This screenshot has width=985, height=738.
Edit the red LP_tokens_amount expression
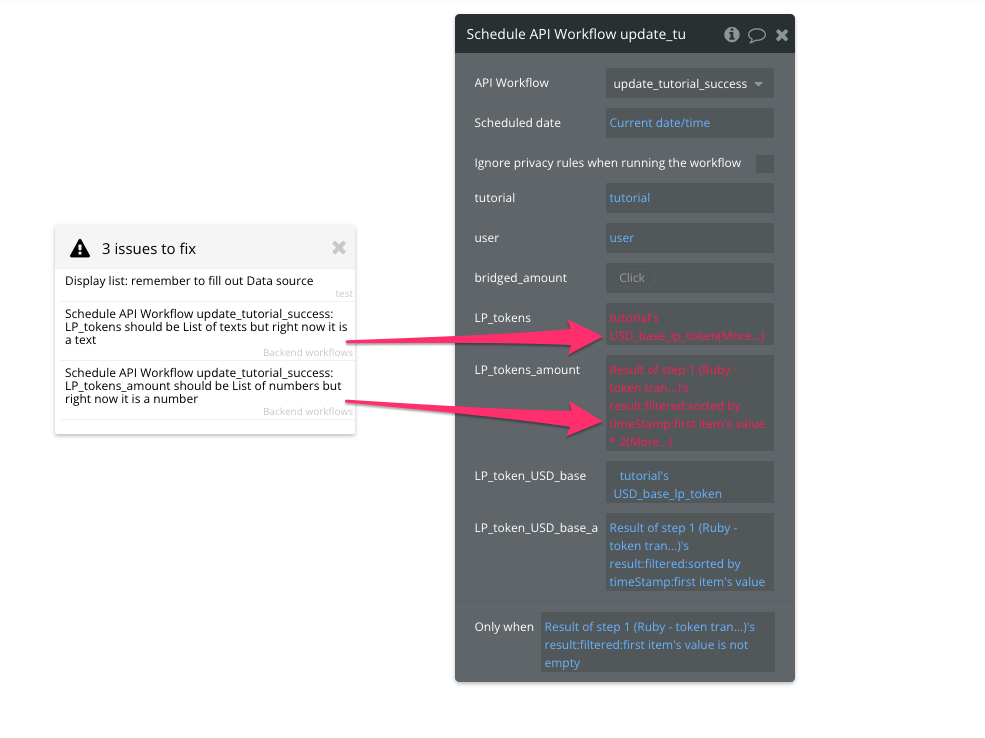point(689,405)
